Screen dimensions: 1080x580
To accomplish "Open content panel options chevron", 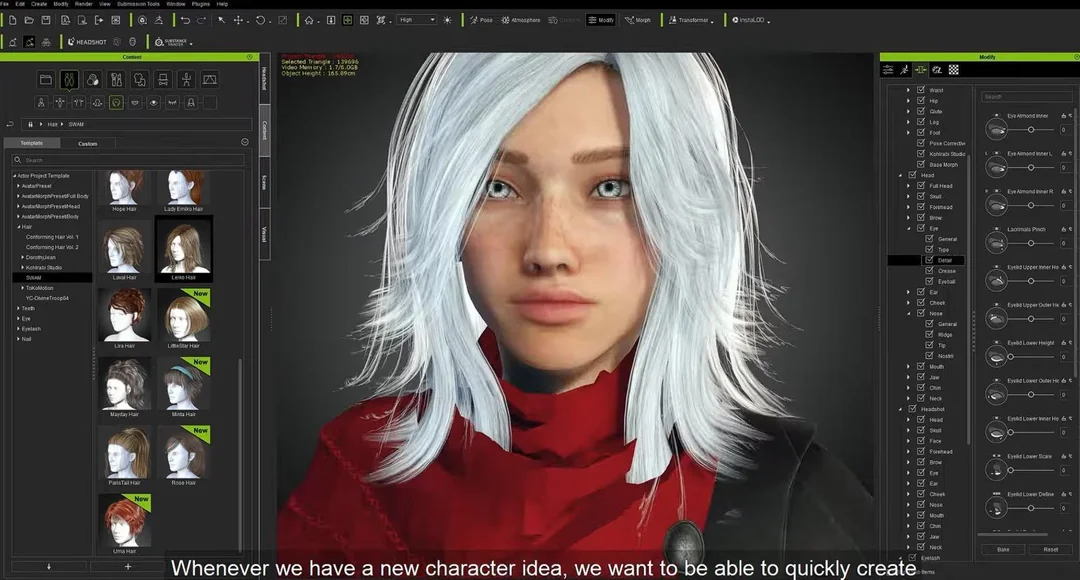I will tap(245, 142).
